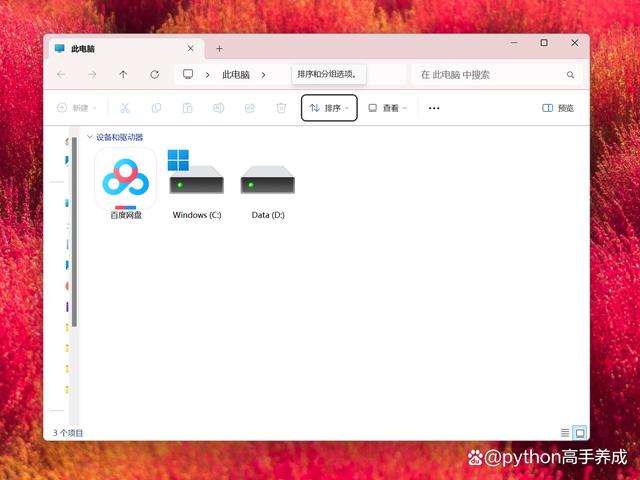Screen dimensions: 640x480
Task: Open the 排序 sort dropdown
Action: click(329, 108)
